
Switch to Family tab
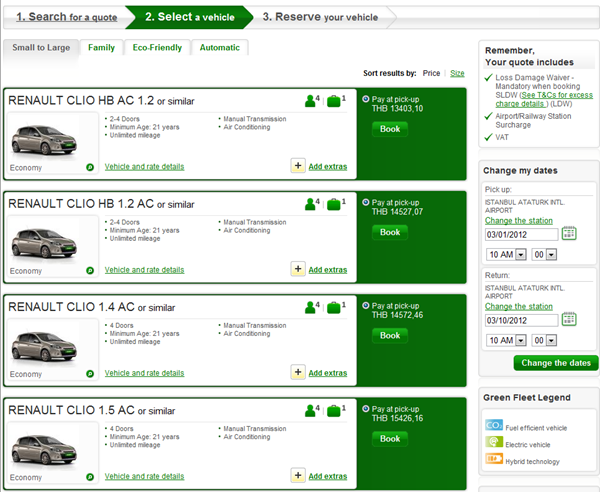101,47
